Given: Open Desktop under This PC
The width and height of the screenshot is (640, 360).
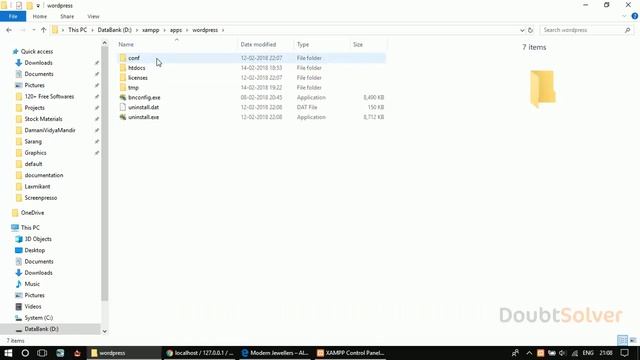Looking at the screenshot, I should coord(34,250).
